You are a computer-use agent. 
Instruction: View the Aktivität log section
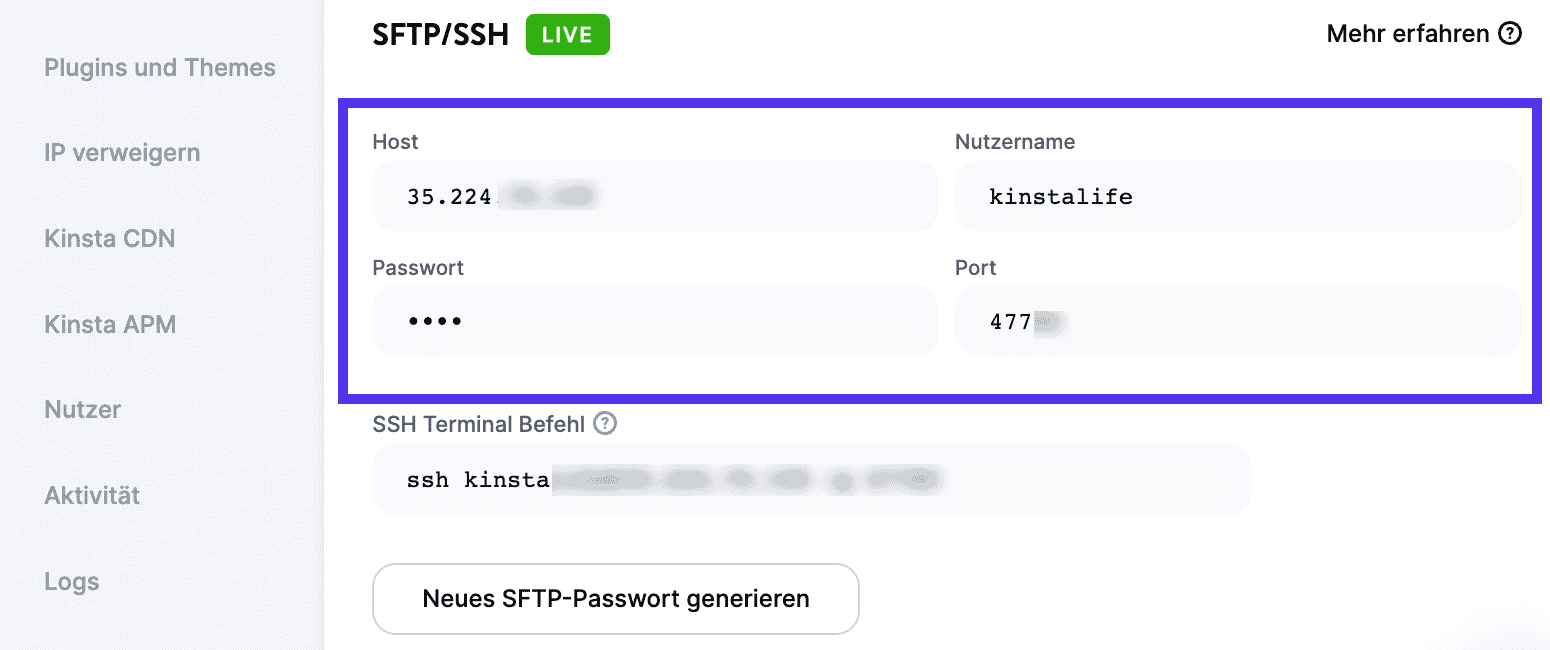click(91, 495)
